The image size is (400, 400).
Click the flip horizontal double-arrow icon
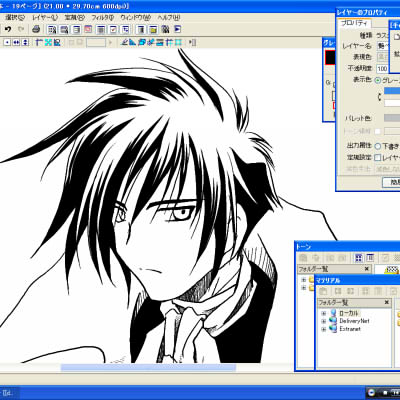click(x=16, y=42)
